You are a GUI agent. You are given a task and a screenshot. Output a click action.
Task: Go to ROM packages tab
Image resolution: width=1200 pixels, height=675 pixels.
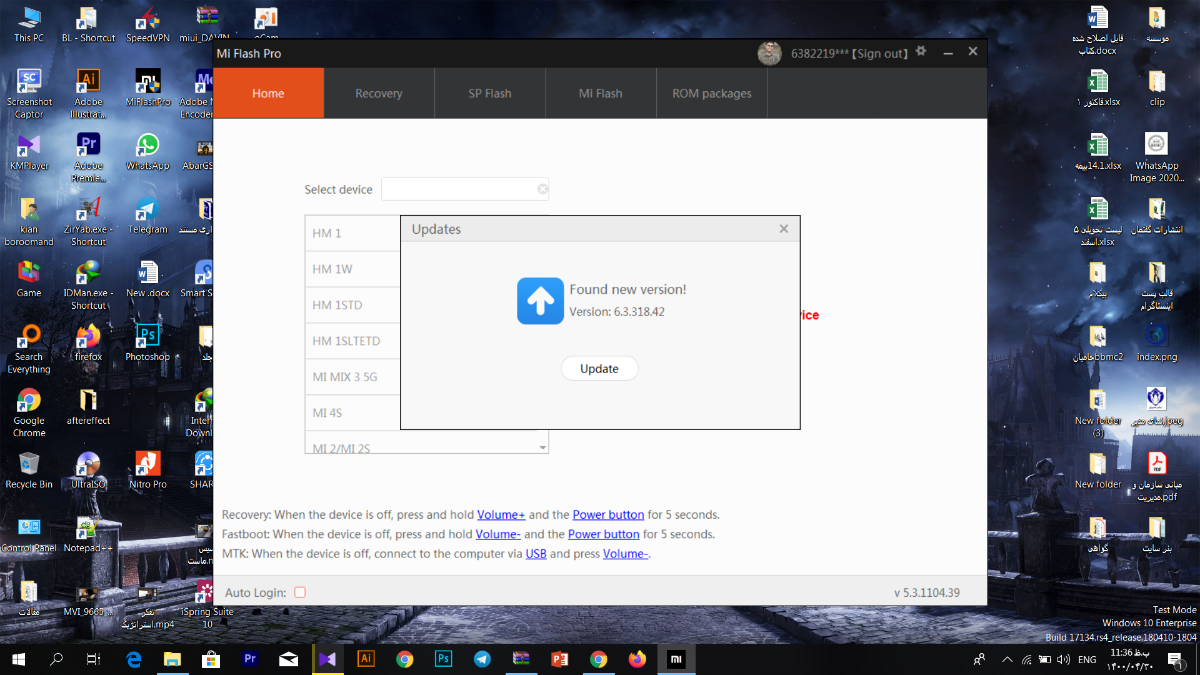(x=712, y=93)
